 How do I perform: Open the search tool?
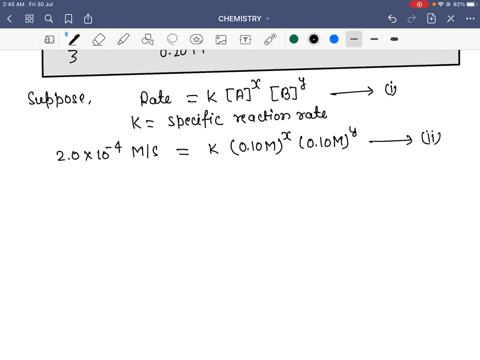49,19
